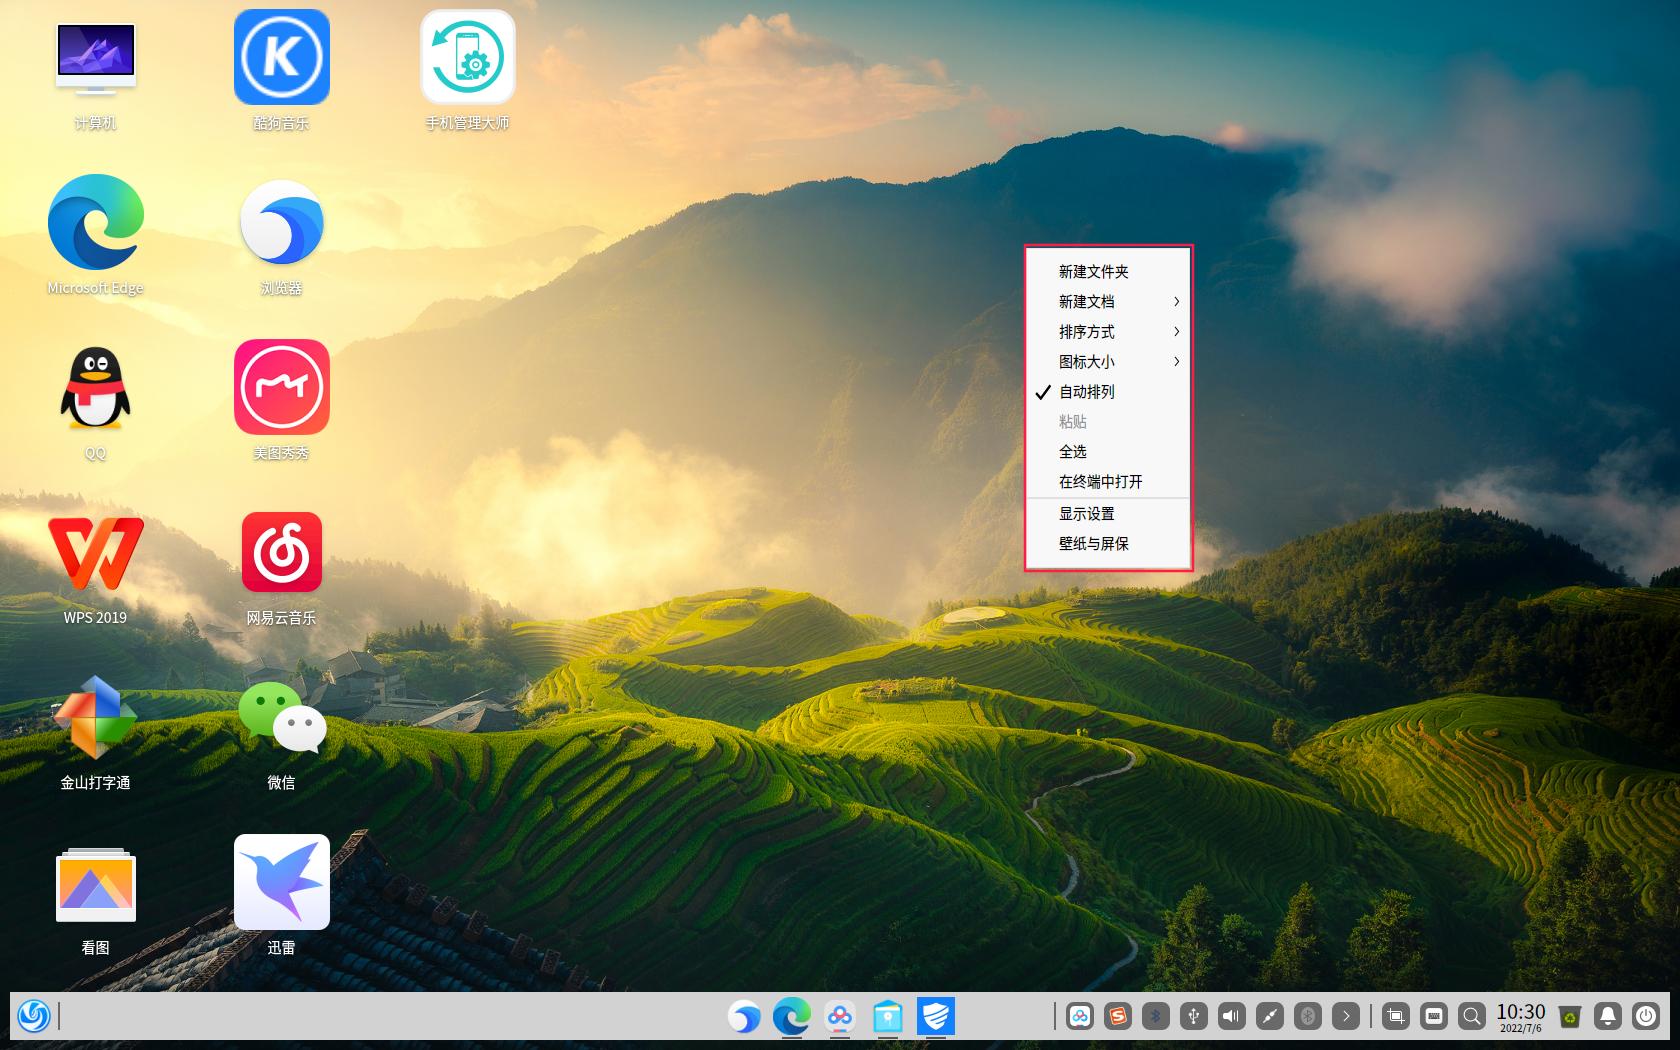This screenshot has width=1680, height=1050.
Task: Expand hidden tray icons with the chevron
Action: 1345,1015
